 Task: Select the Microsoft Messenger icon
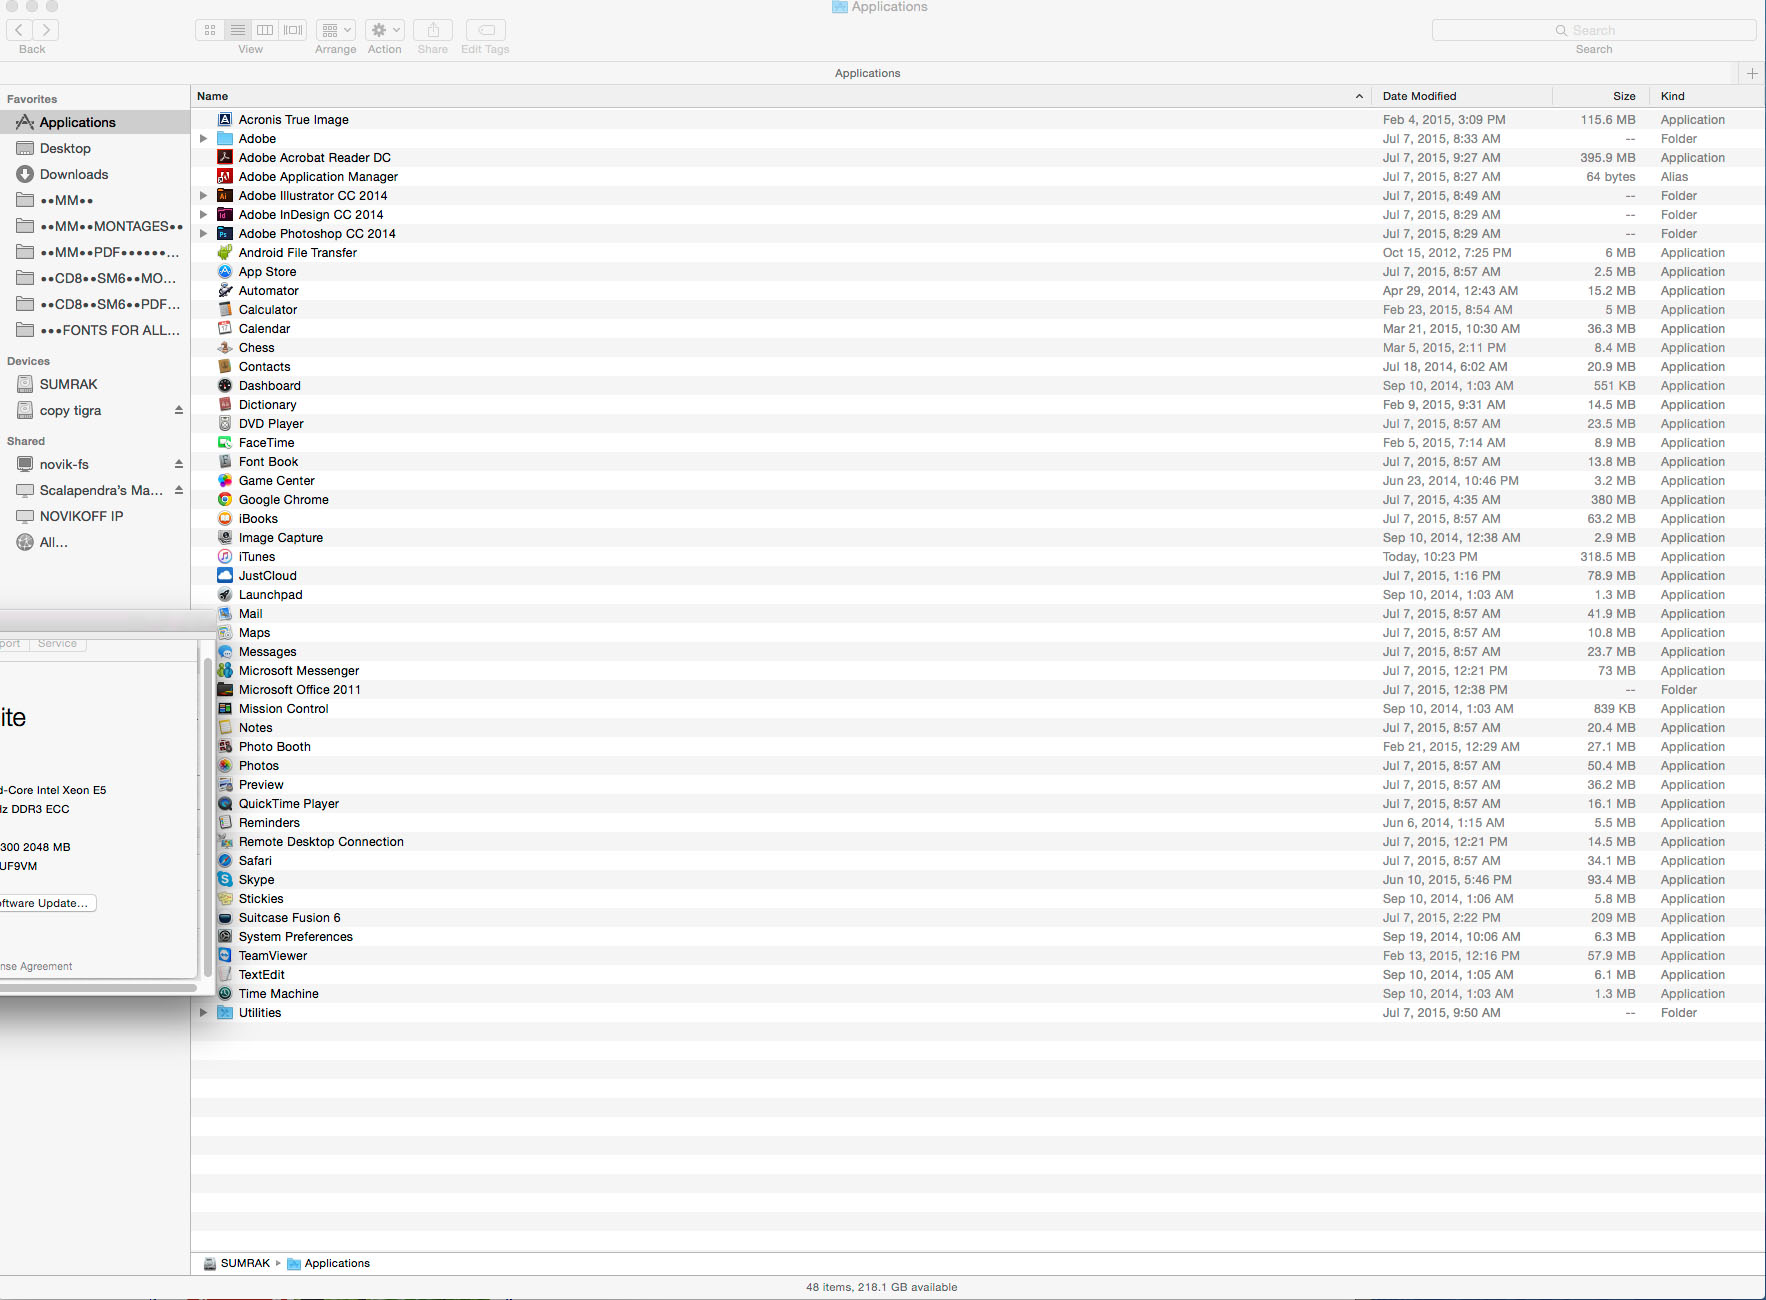(x=225, y=670)
